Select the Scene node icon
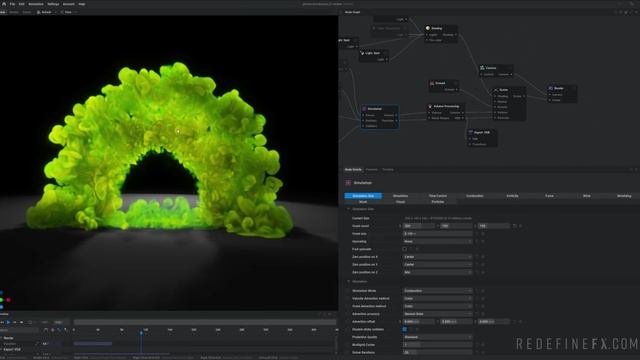 496,90
